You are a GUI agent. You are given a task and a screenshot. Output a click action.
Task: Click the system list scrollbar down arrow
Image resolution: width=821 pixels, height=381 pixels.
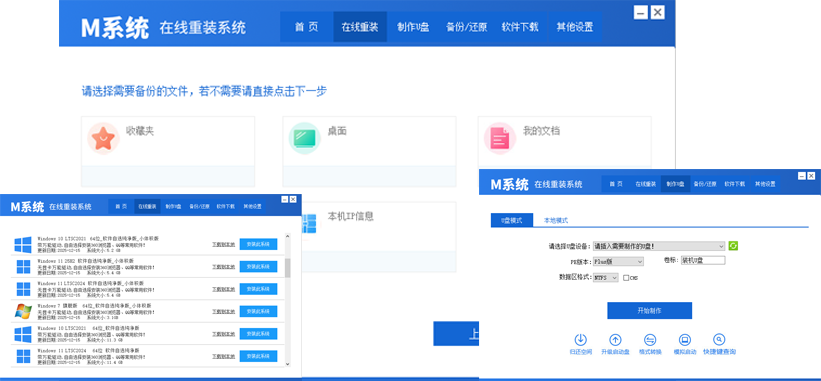287,364
